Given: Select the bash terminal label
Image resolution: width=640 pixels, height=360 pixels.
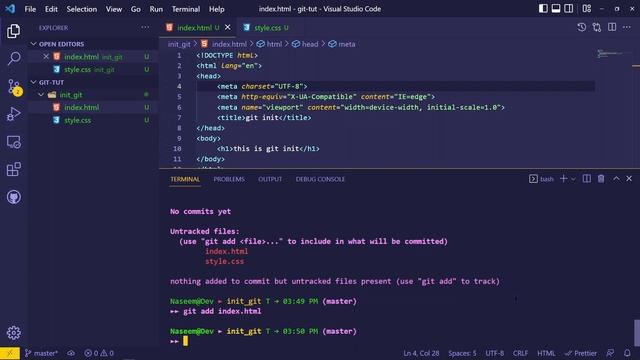Looking at the screenshot, I should (541, 179).
